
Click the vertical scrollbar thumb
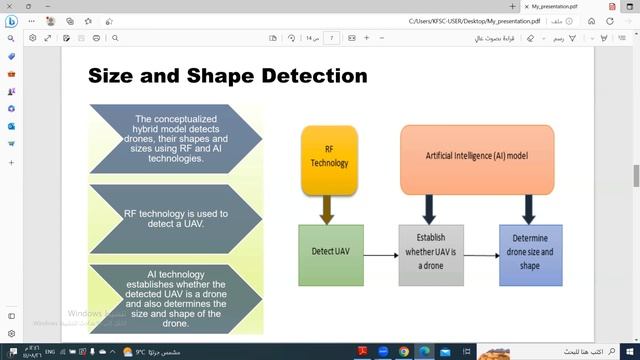pos(636,176)
